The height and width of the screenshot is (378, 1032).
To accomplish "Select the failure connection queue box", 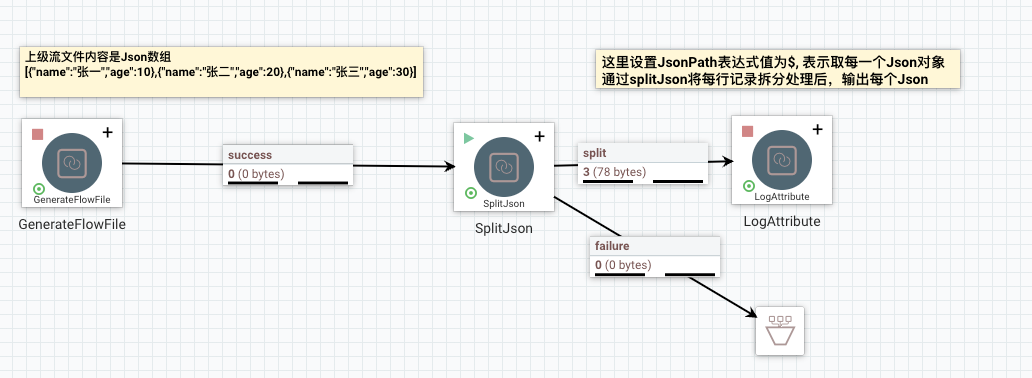I will pyautogui.click(x=655, y=256).
